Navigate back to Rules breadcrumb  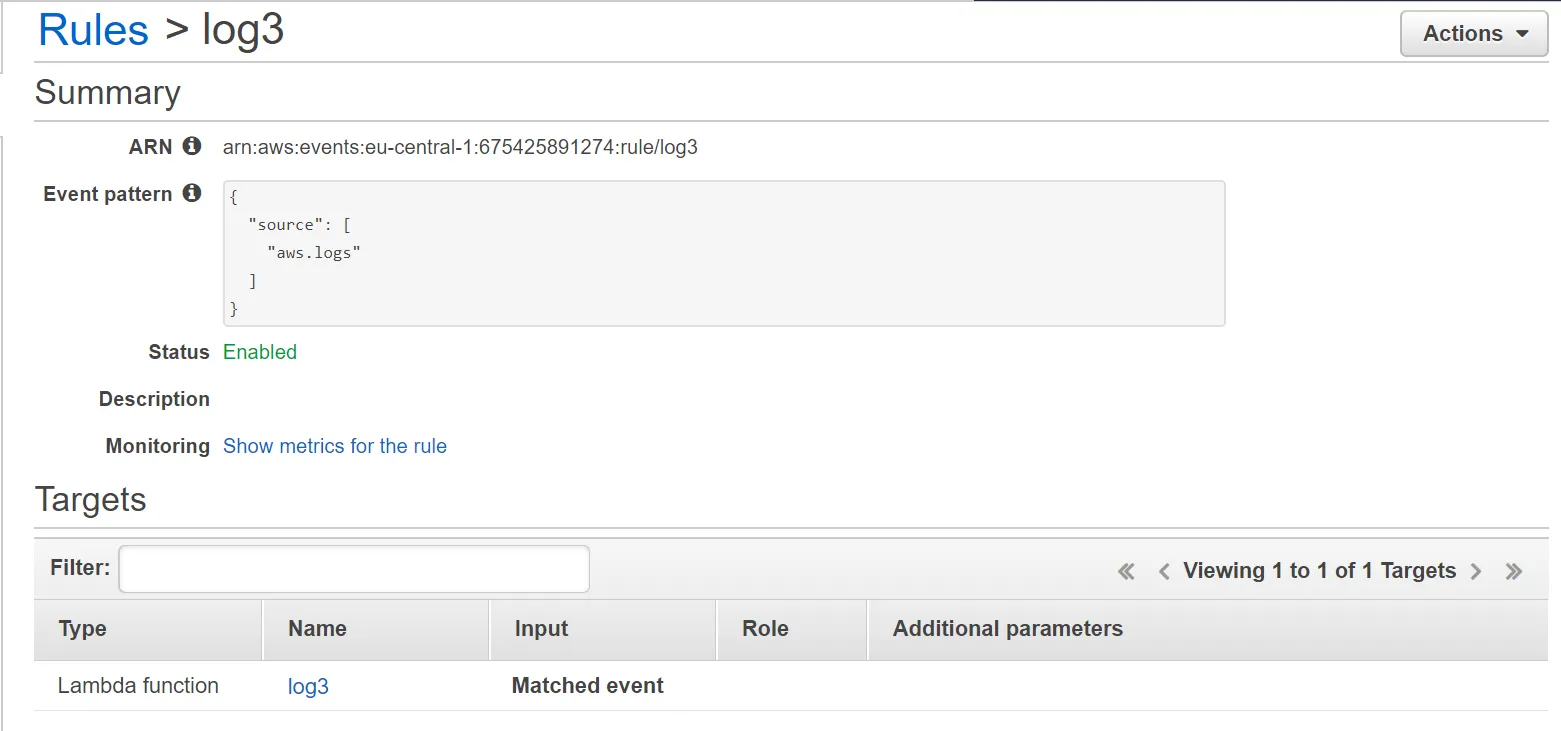[x=93, y=30]
